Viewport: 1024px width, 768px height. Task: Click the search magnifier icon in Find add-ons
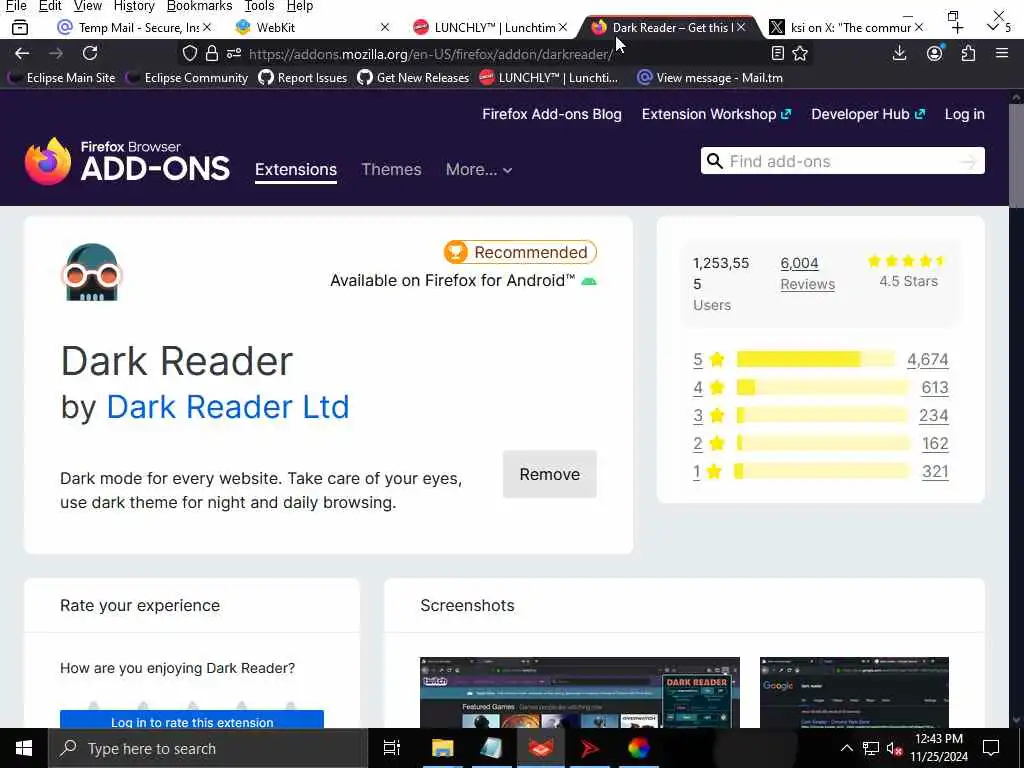715,161
